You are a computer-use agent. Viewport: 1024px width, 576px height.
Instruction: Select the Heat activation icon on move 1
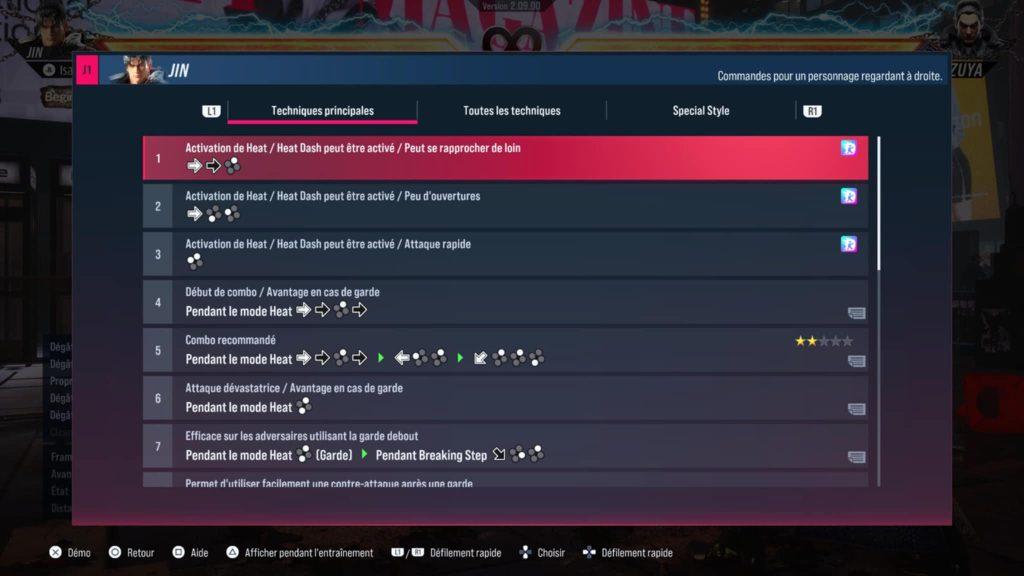tap(848, 148)
